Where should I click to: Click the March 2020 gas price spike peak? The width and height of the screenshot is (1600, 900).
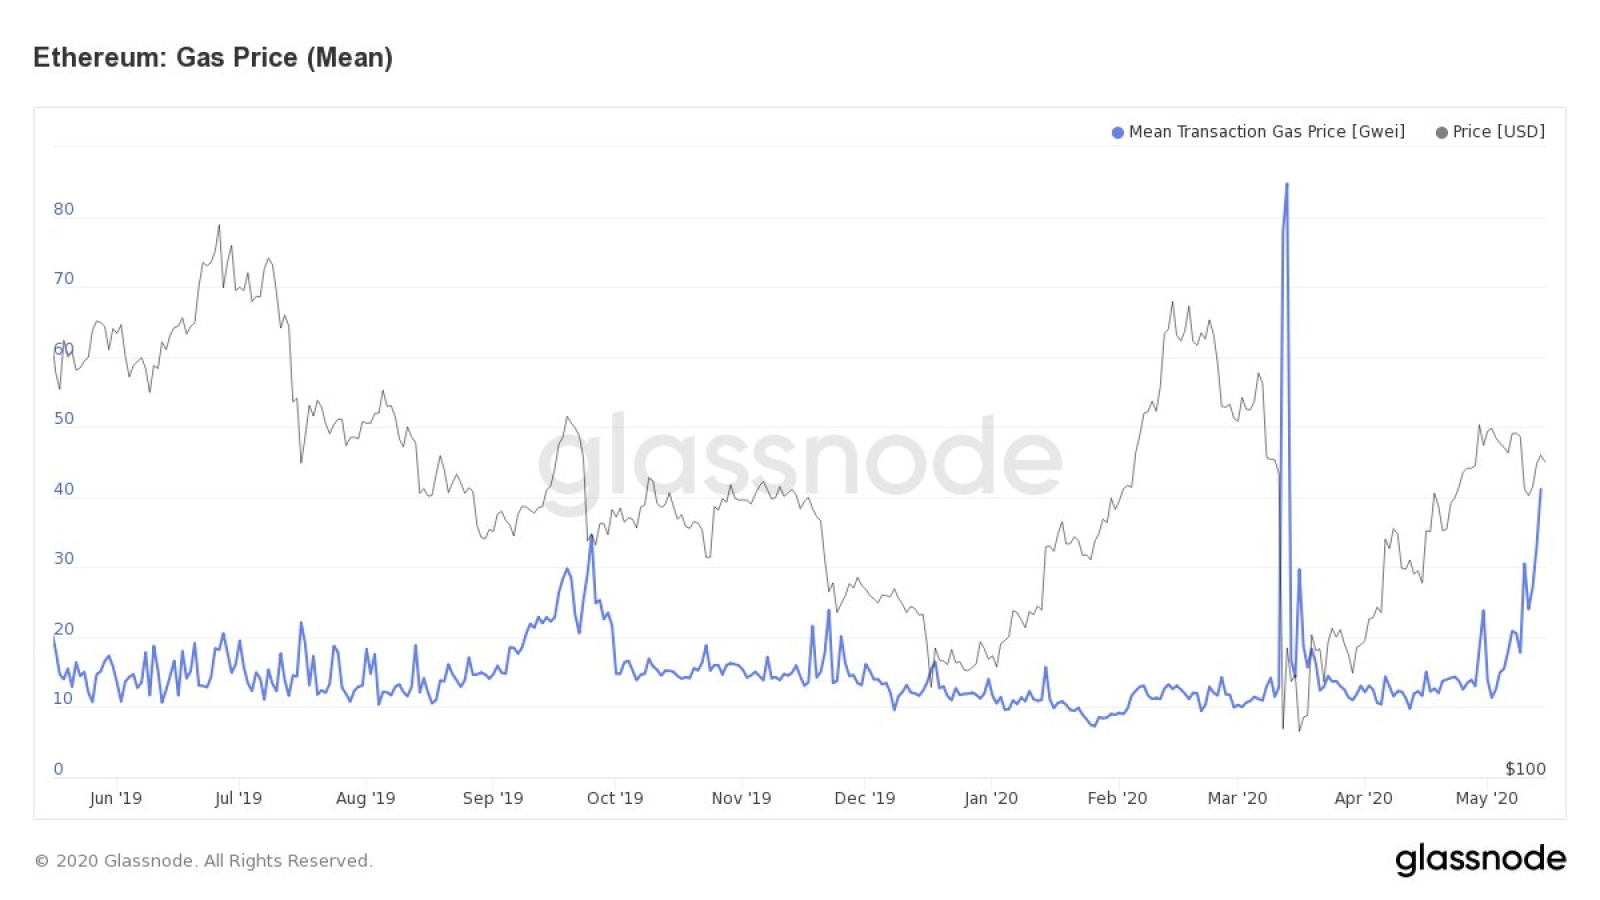(1287, 185)
